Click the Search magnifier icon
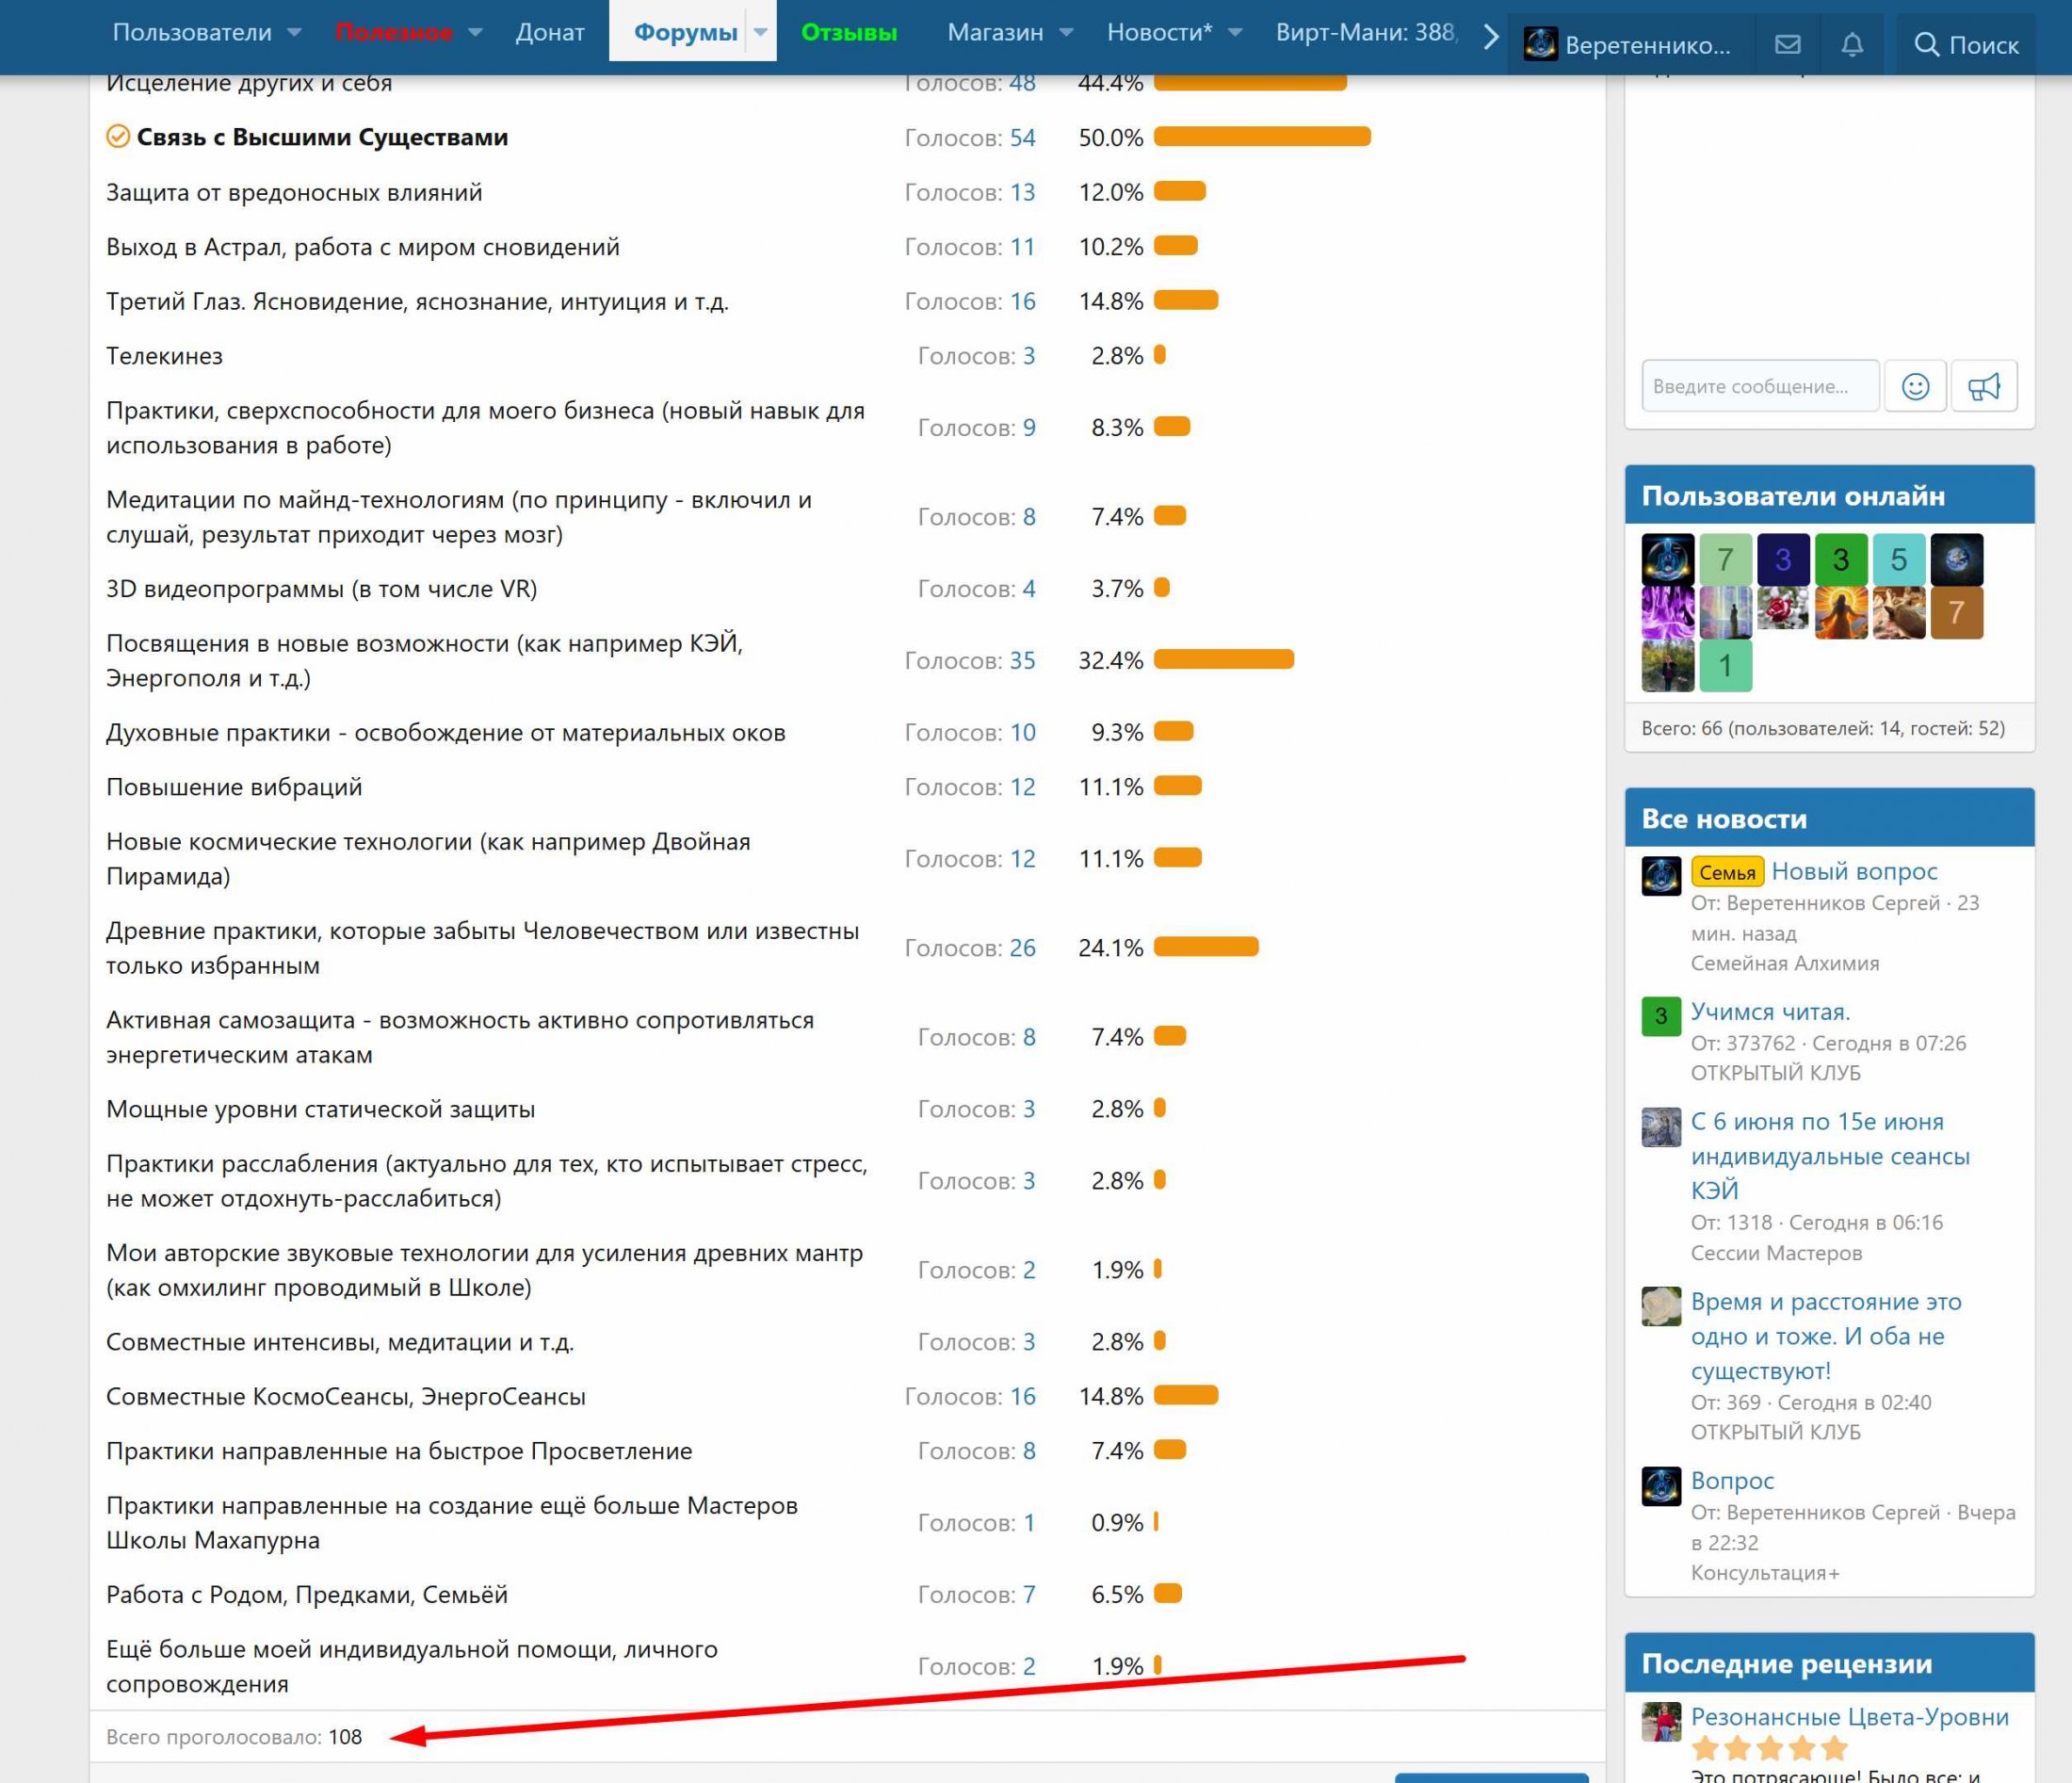The width and height of the screenshot is (2072, 1783). pos(1925,45)
